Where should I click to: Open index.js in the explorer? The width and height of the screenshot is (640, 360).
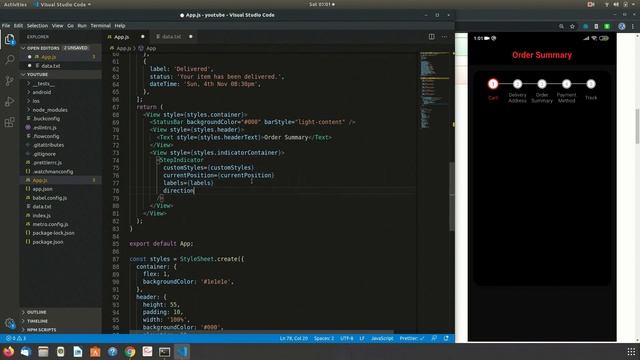42,216
